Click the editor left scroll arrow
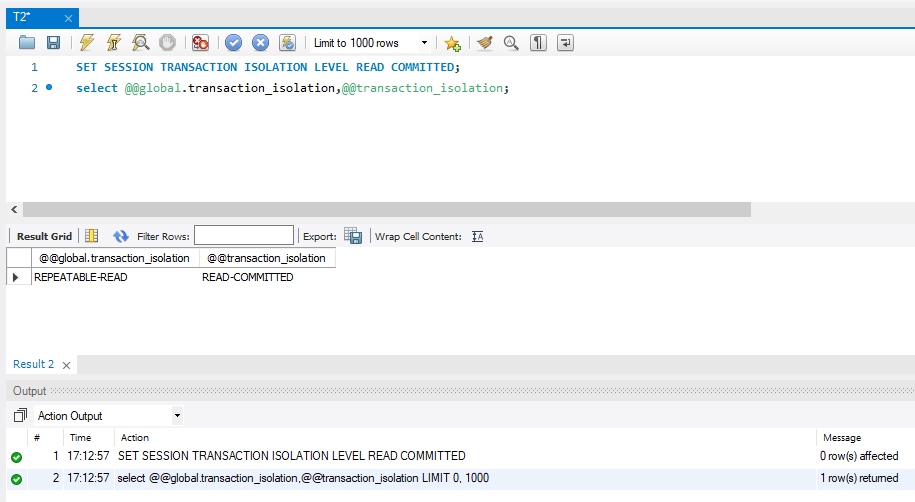Viewport: 915px width, 502px height. (x=15, y=209)
